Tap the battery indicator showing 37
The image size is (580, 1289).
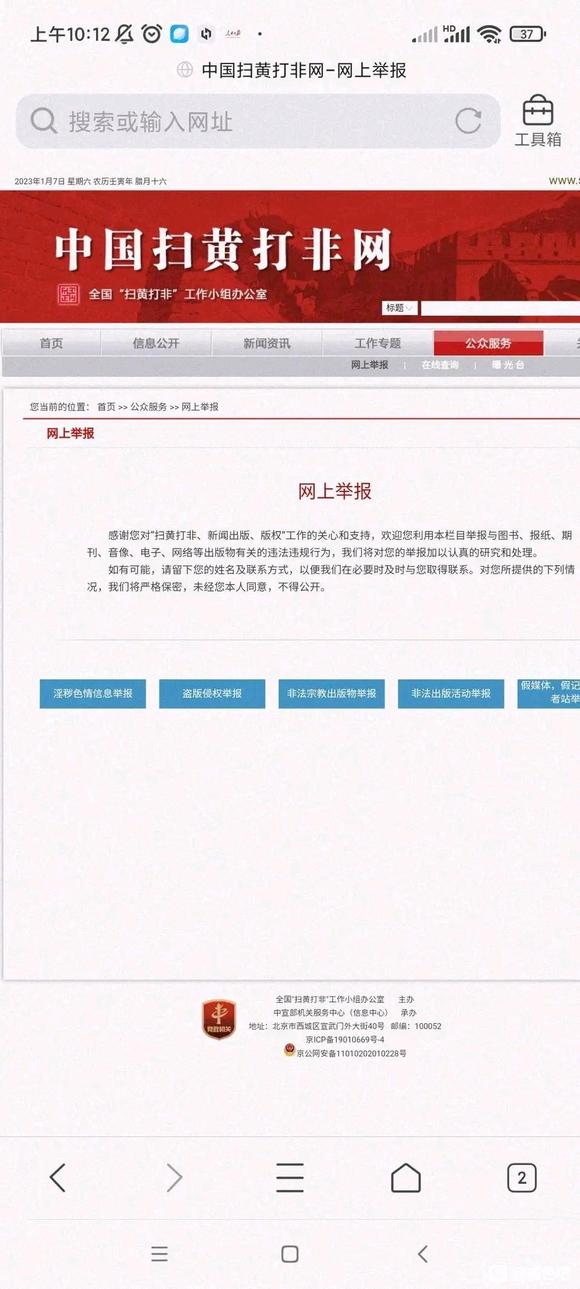pos(526,34)
